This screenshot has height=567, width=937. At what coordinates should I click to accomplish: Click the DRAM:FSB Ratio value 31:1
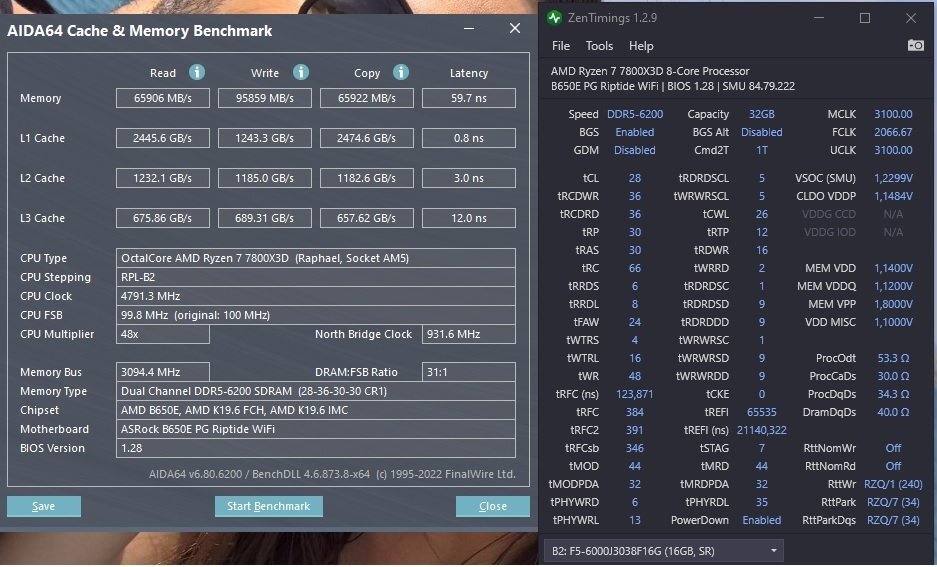[x=468, y=372]
